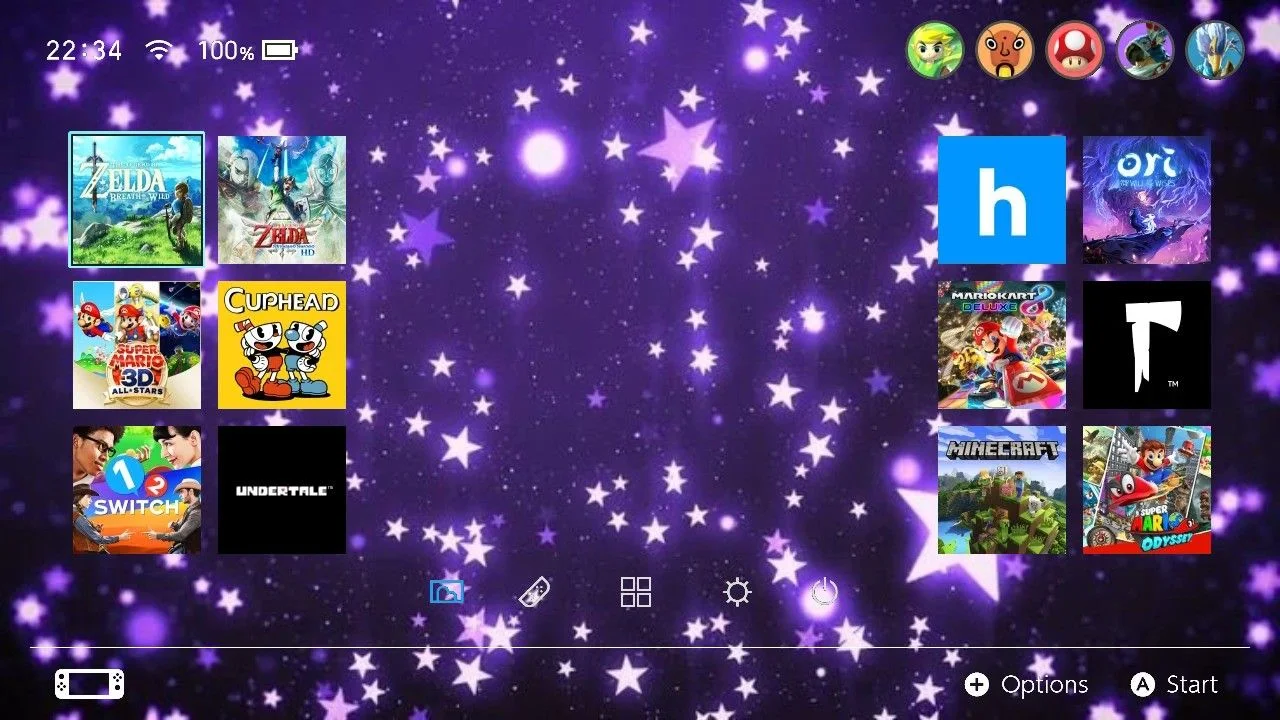The image size is (1280, 720).
Task: Click the Switch console handheld icon
Action: (x=90, y=684)
